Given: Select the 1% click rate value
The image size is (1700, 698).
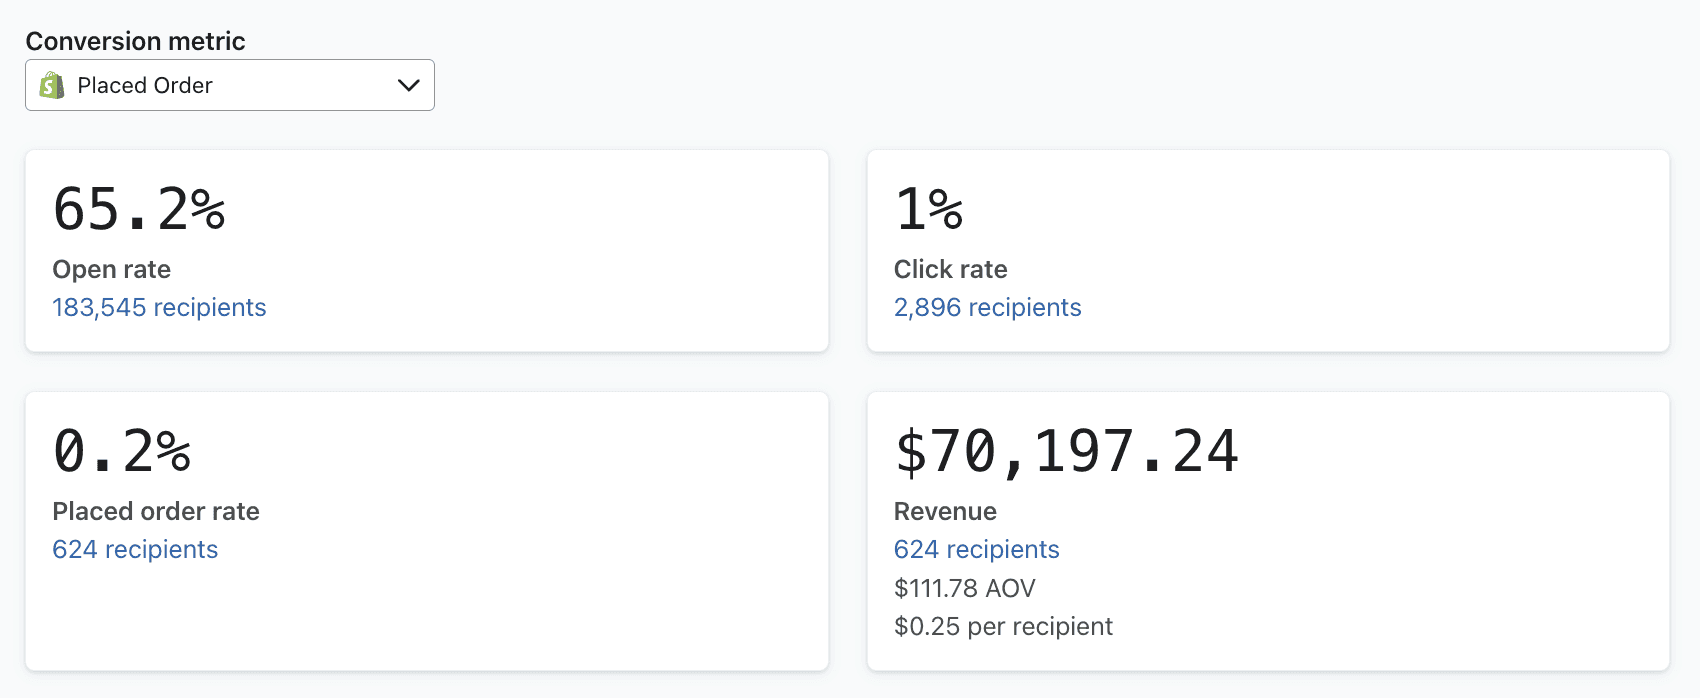Looking at the screenshot, I should [929, 209].
